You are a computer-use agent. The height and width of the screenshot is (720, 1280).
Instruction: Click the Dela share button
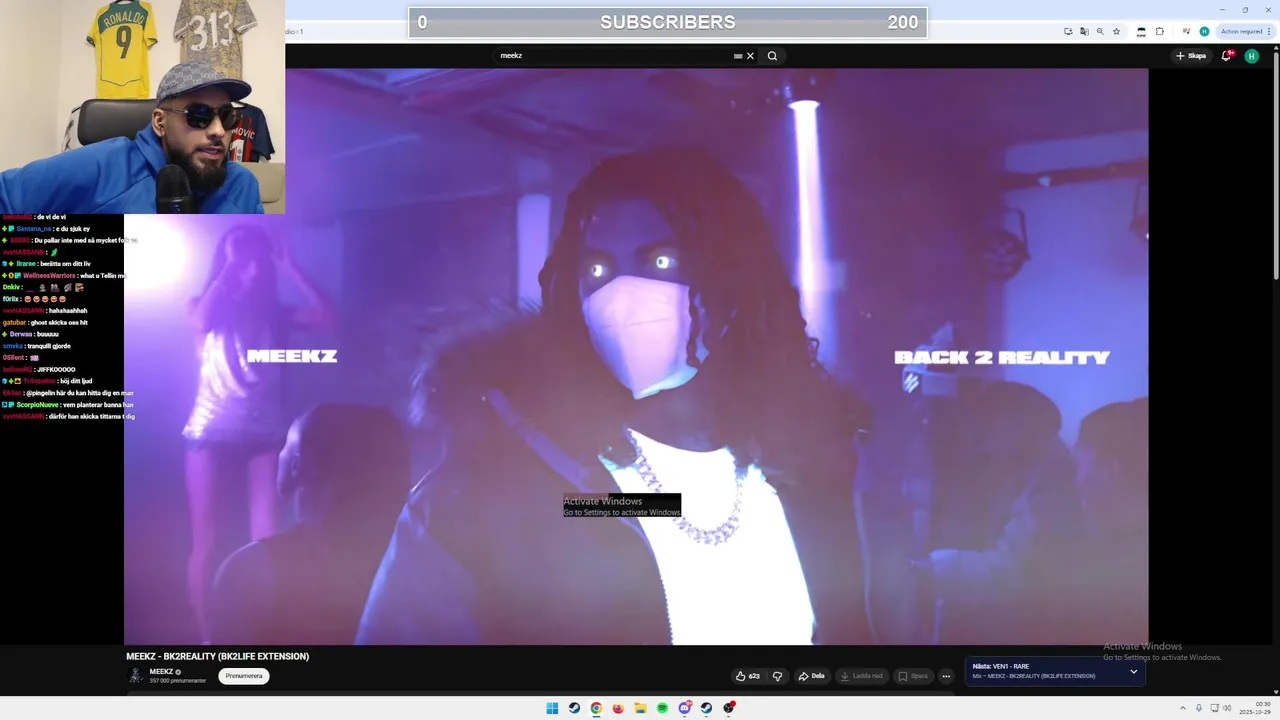(811, 676)
